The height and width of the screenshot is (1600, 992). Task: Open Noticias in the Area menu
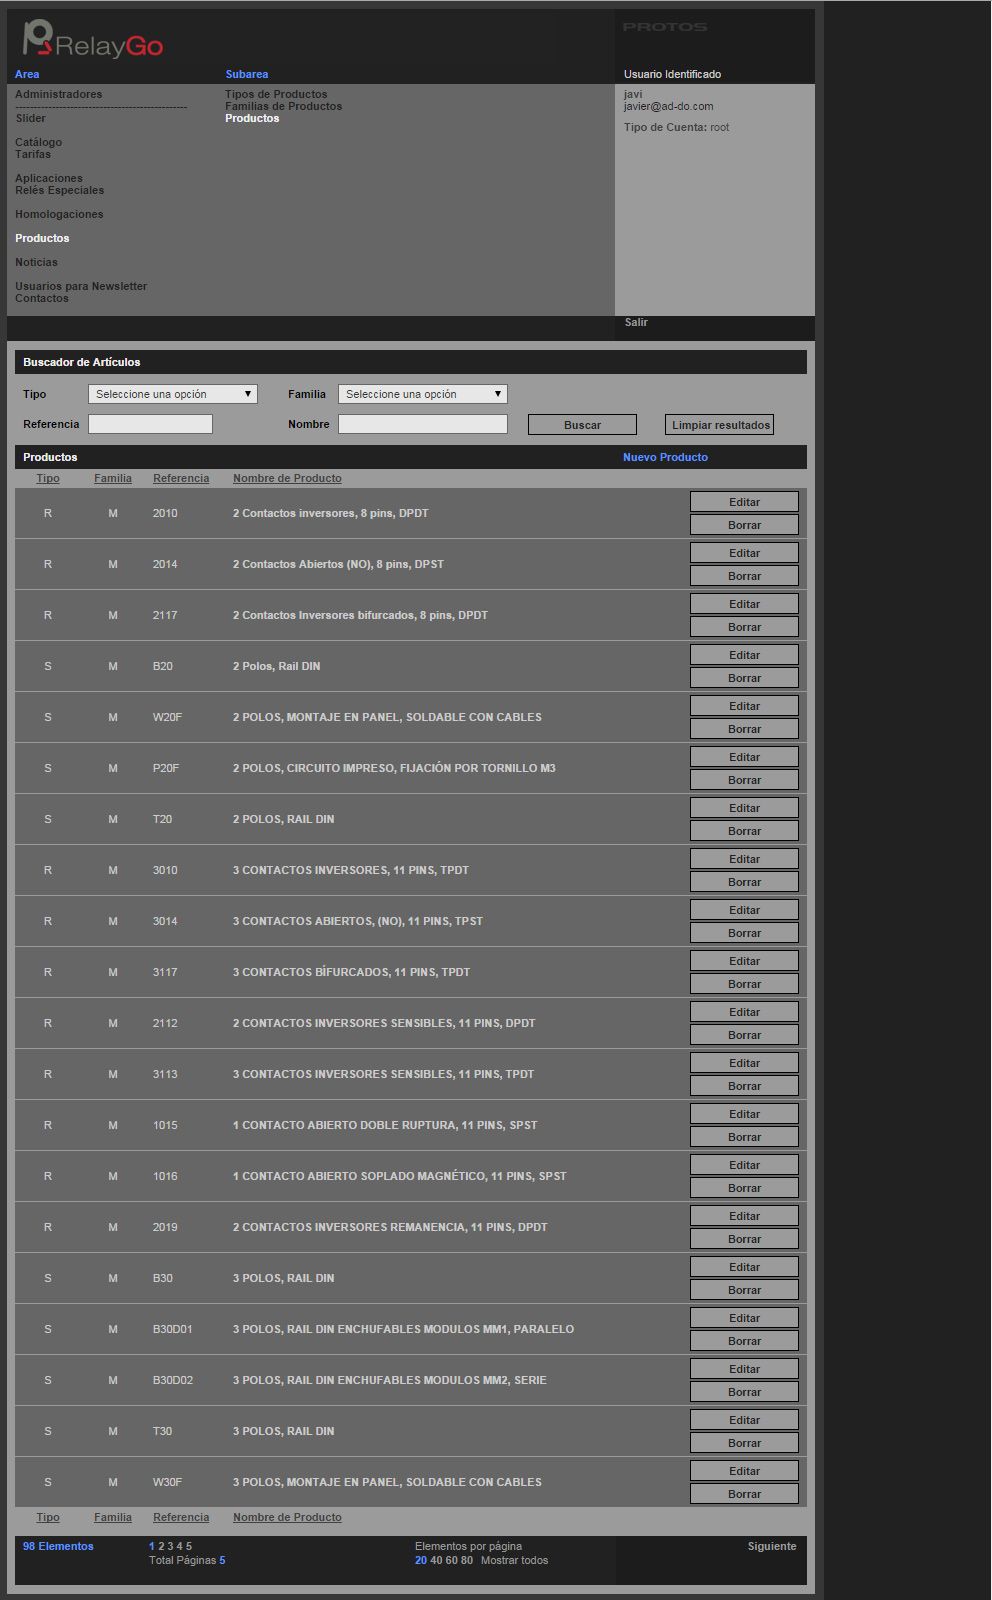pyautogui.click(x=36, y=262)
